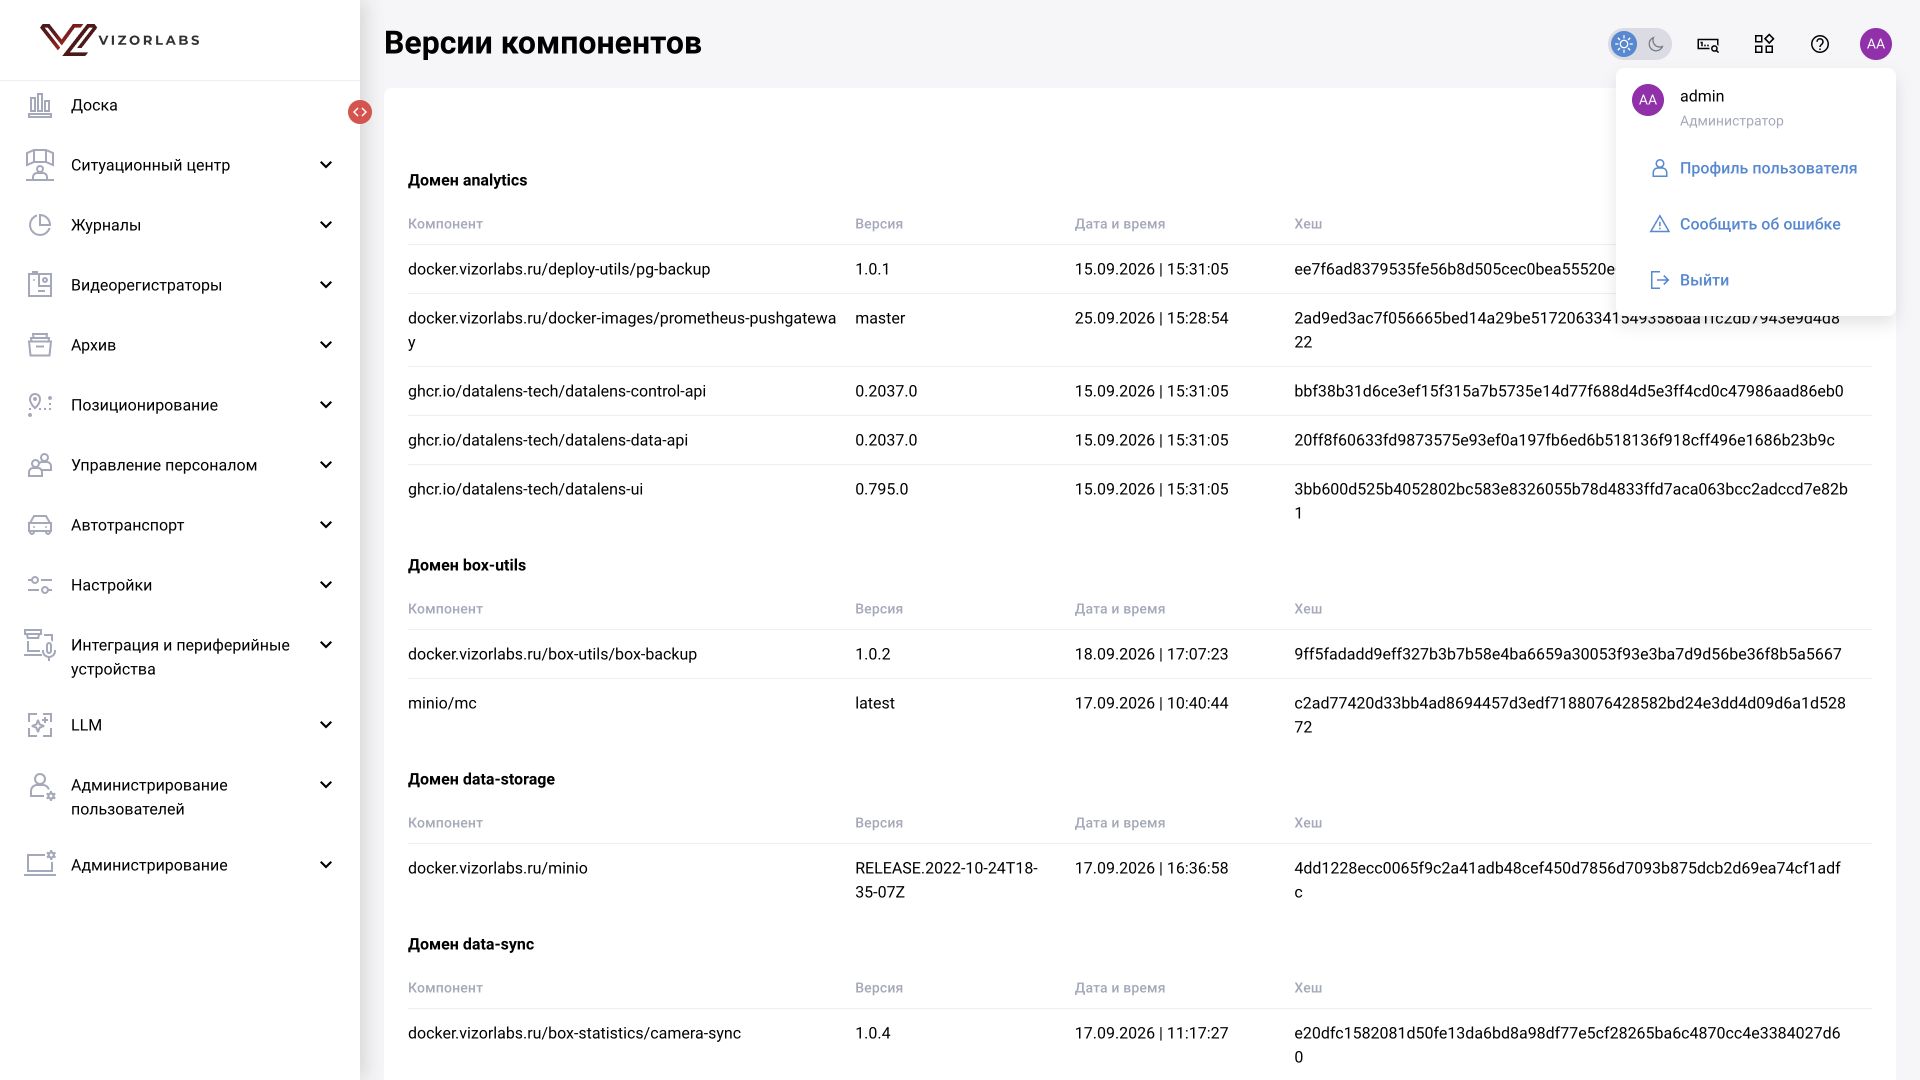The height and width of the screenshot is (1080, 1920).
Task: Switch to dark theme moon toggle
Action: point(1656,44)
